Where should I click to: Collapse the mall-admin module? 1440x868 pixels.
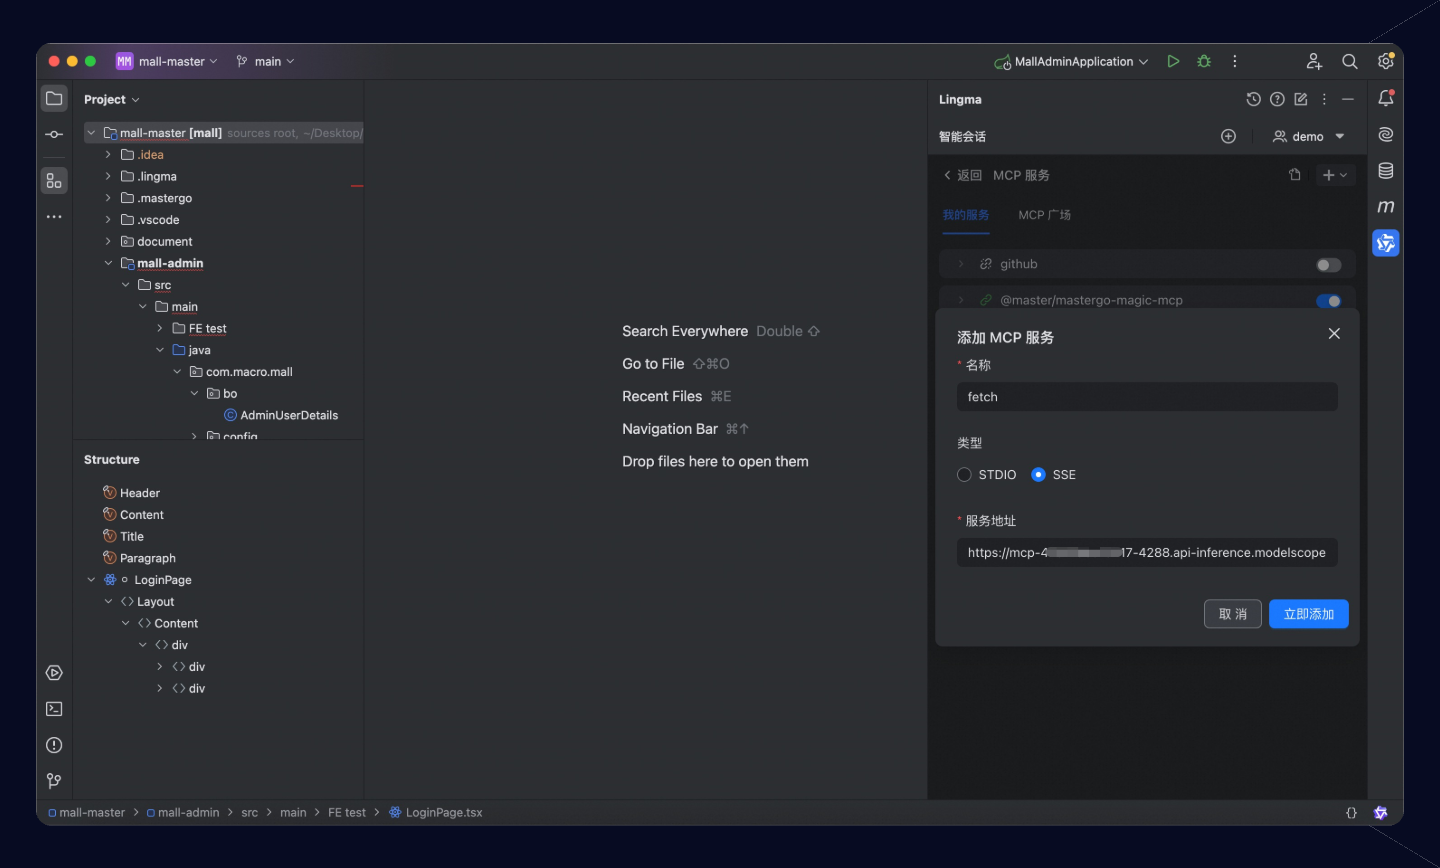coord(108,263)
